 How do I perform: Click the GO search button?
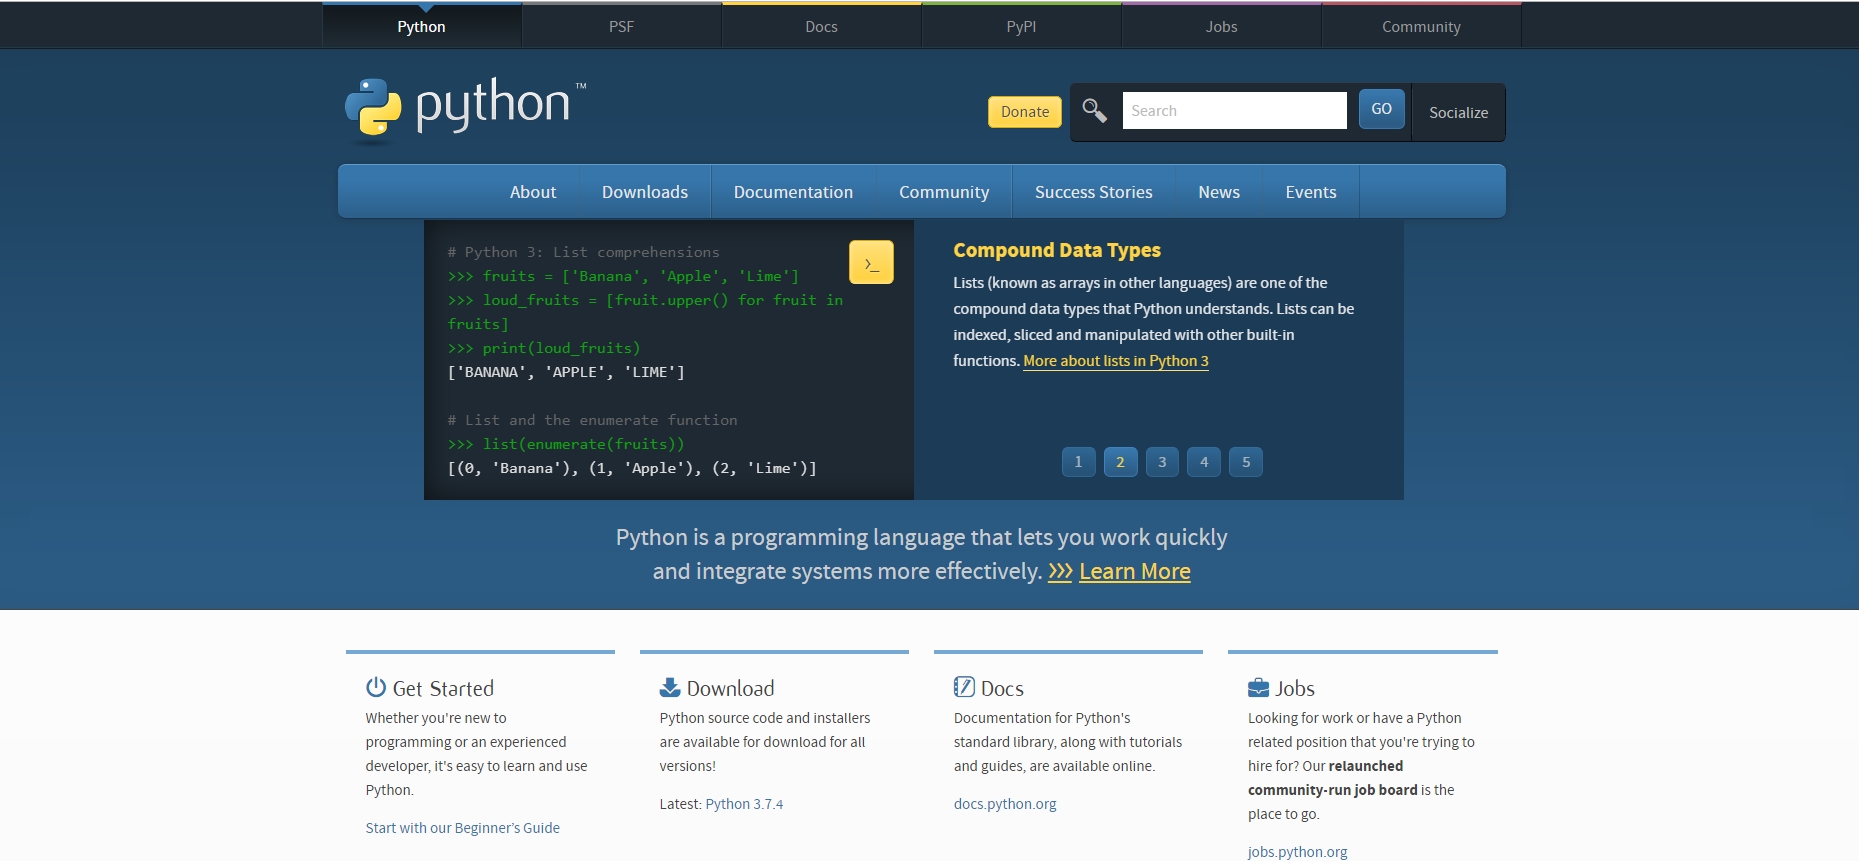click(x=1381, y=109)
